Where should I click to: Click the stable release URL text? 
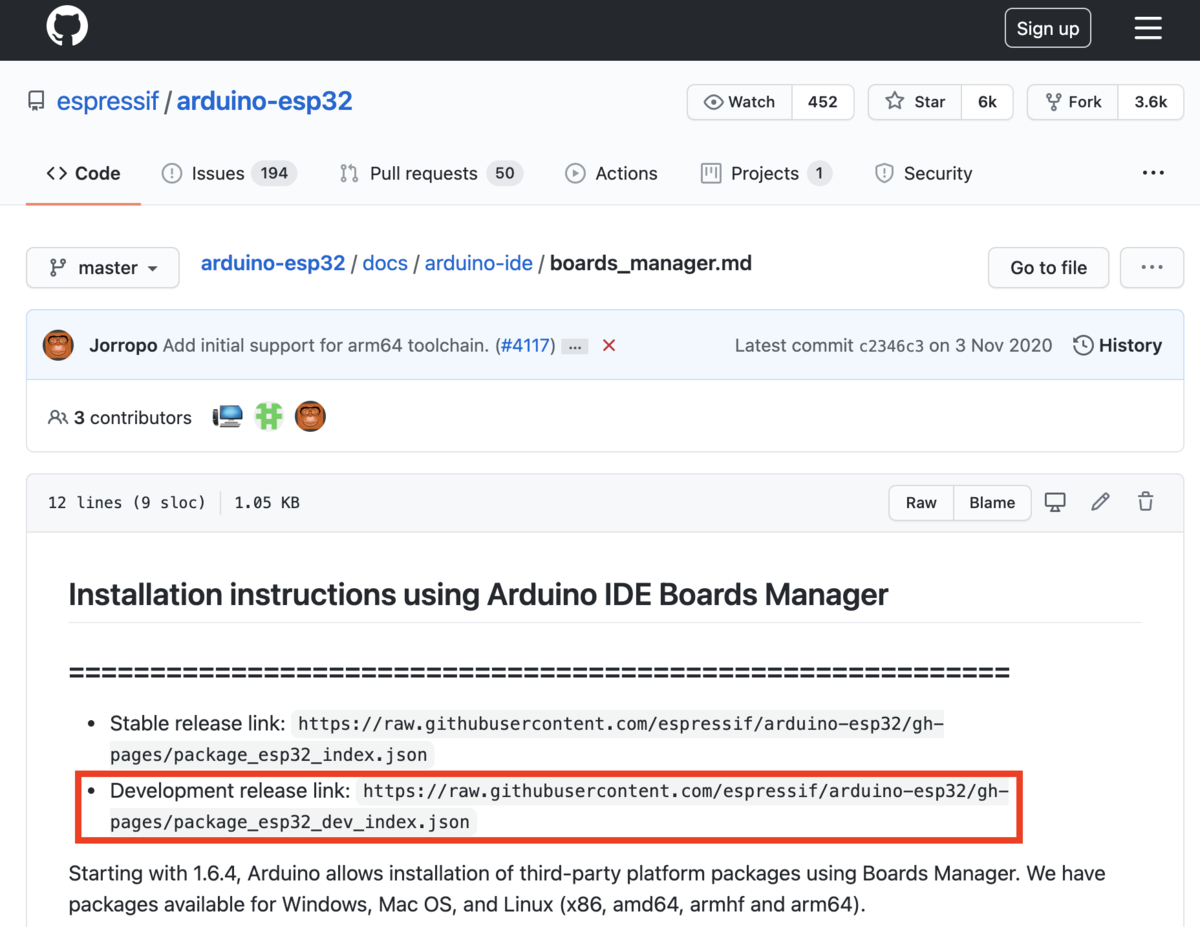click(527, 739)
